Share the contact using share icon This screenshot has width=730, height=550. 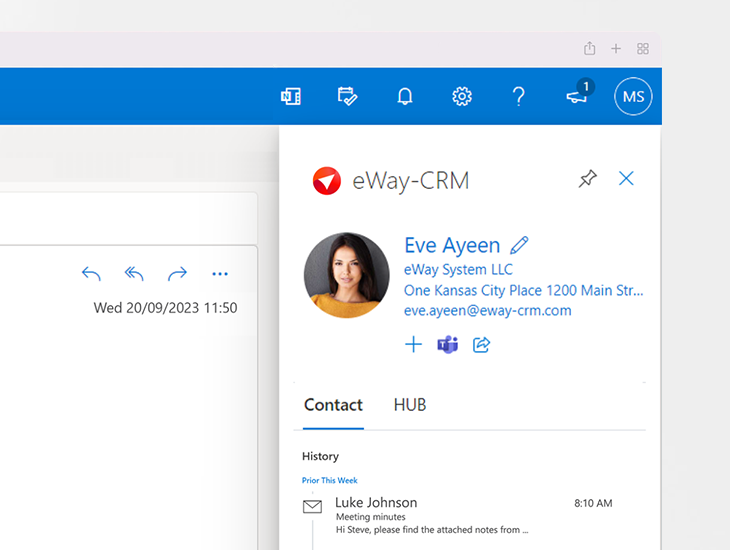click(x=481, y=345)
